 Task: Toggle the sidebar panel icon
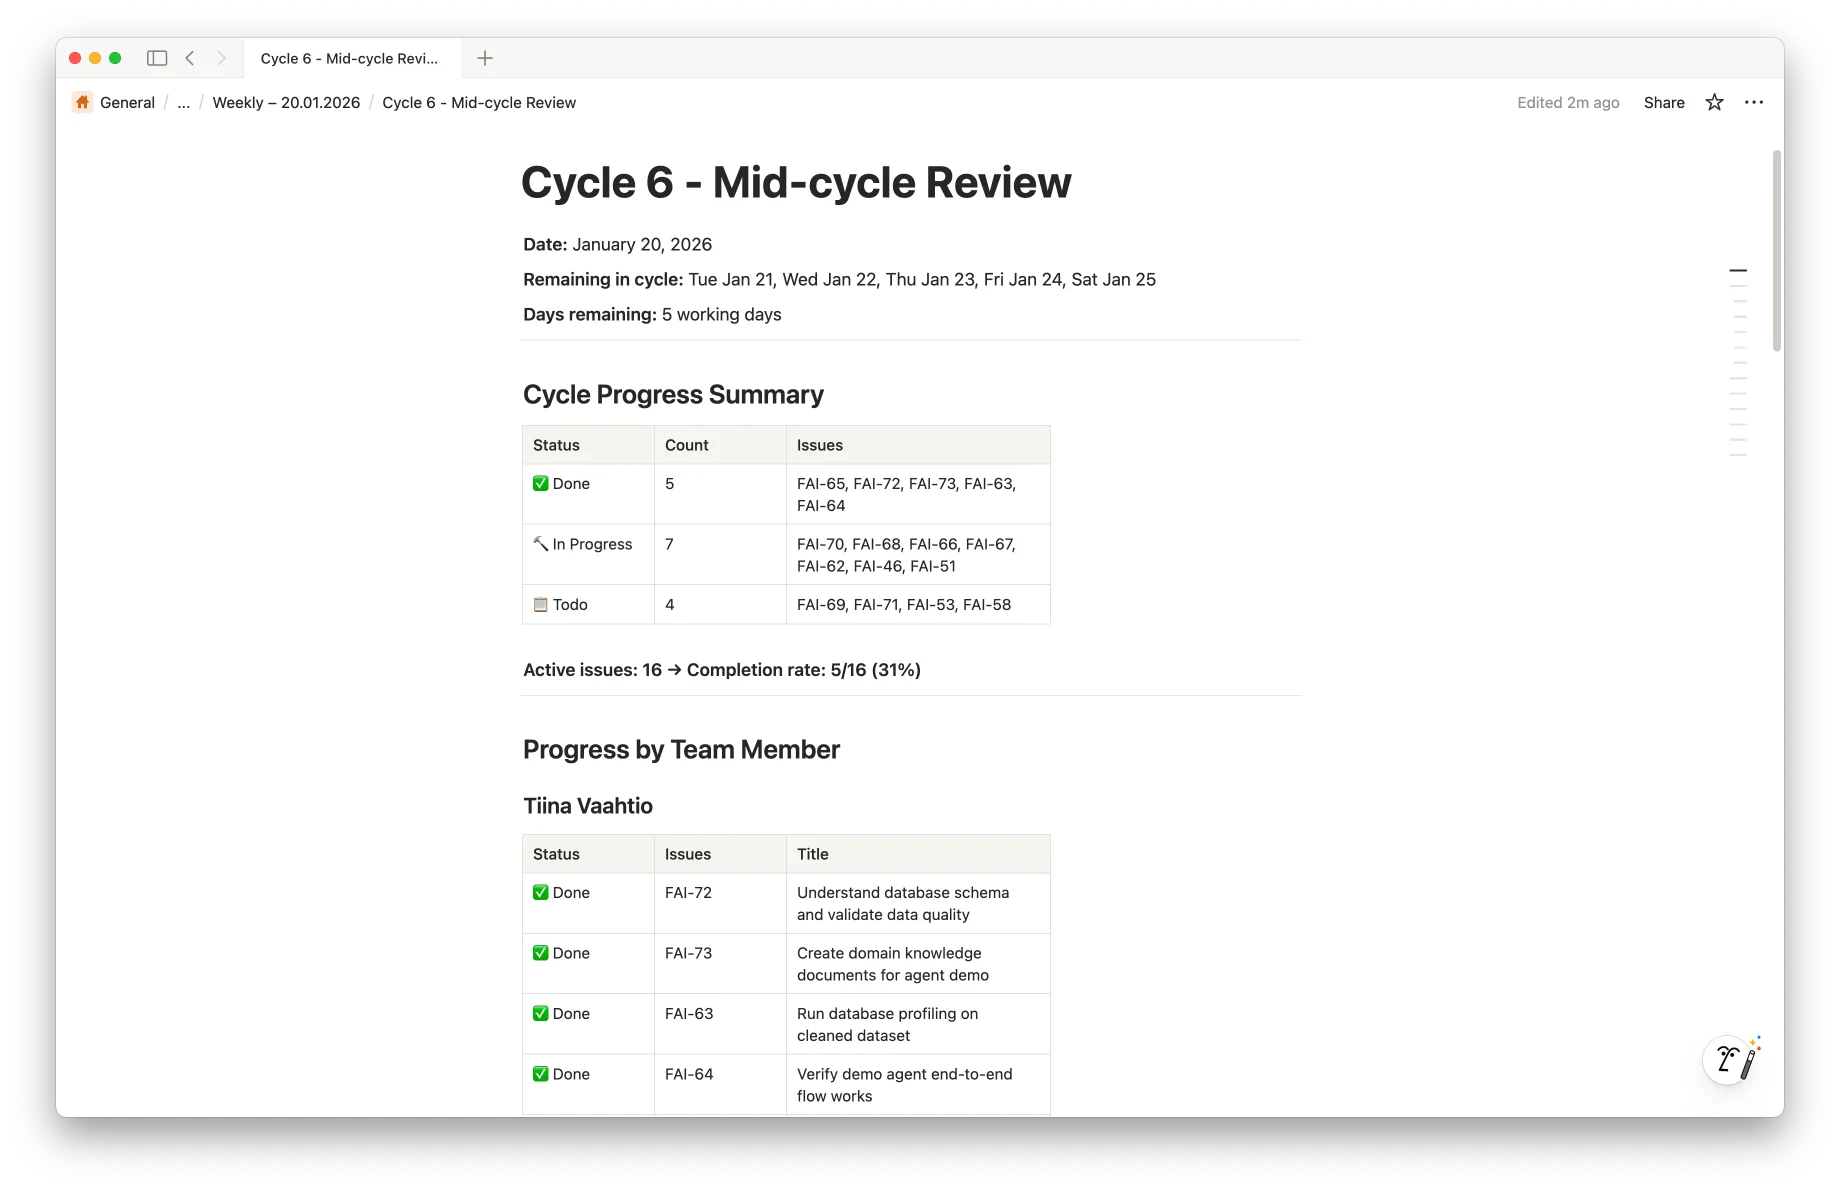click(157, 58)
